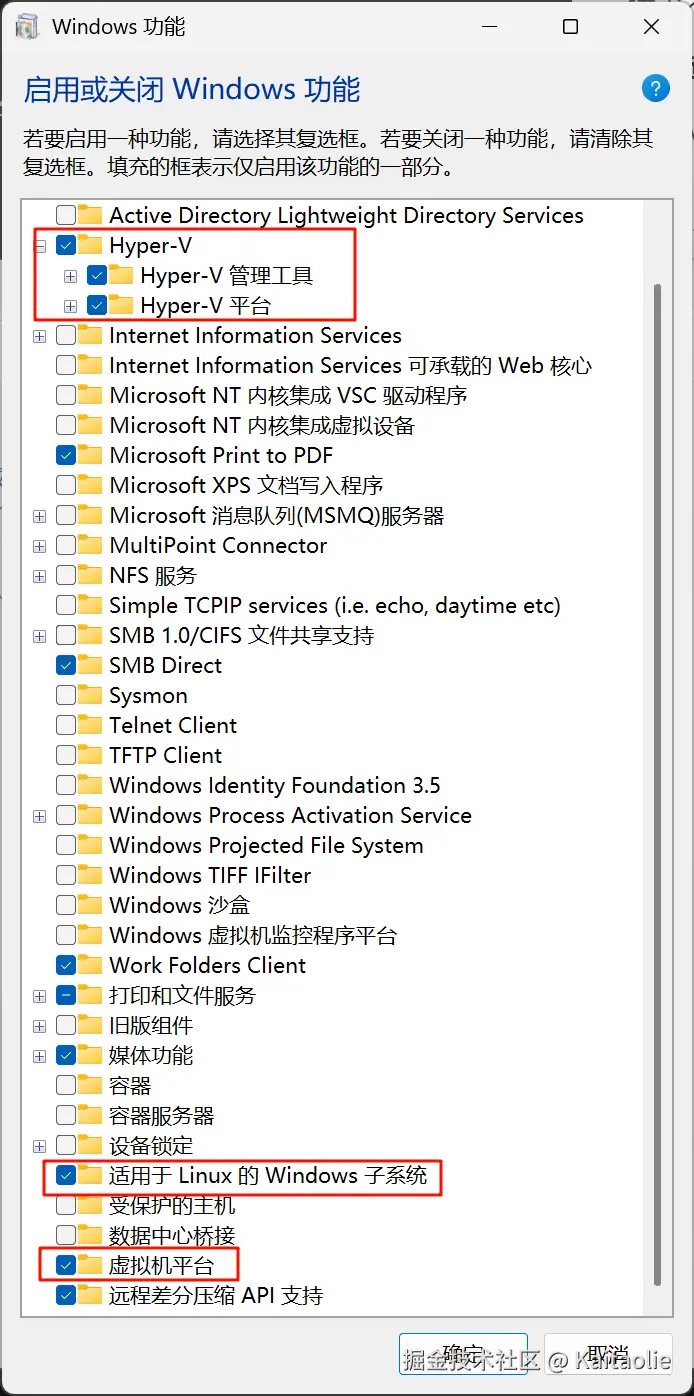Expand the SMB 1.0/CIFS 文件共享支持 node
694x1396 pixels.
pos(40,636)
